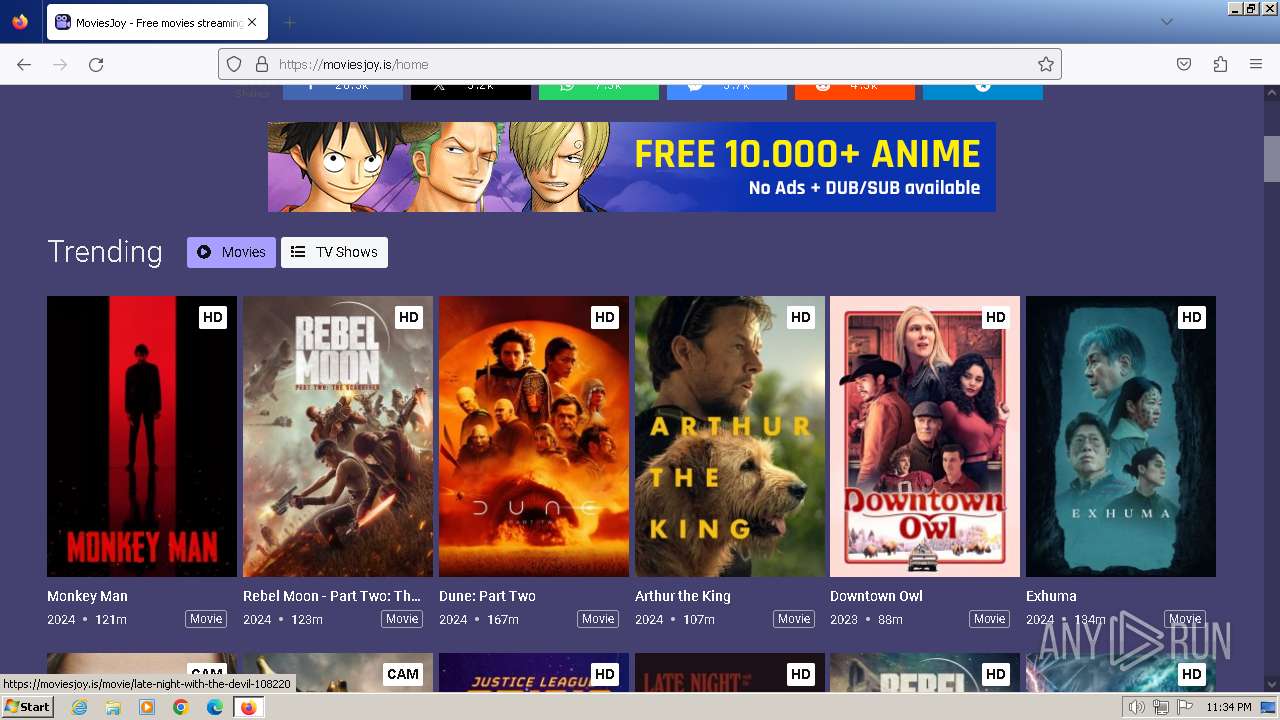The height and width of the screenshot is (720, 1280).
Task: Close the MoviesJoy tab
Action: [x=251, y=22]
